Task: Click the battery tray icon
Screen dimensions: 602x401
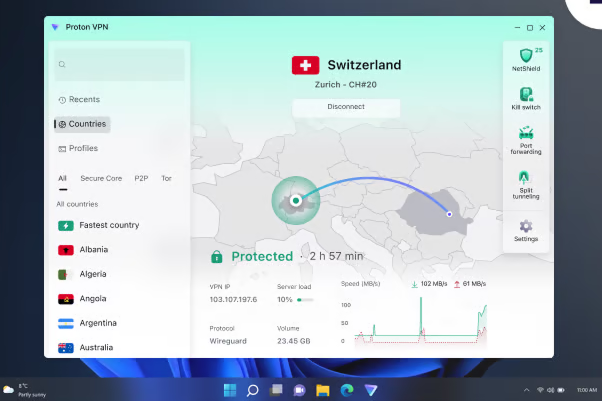Action: coord(561,390)
